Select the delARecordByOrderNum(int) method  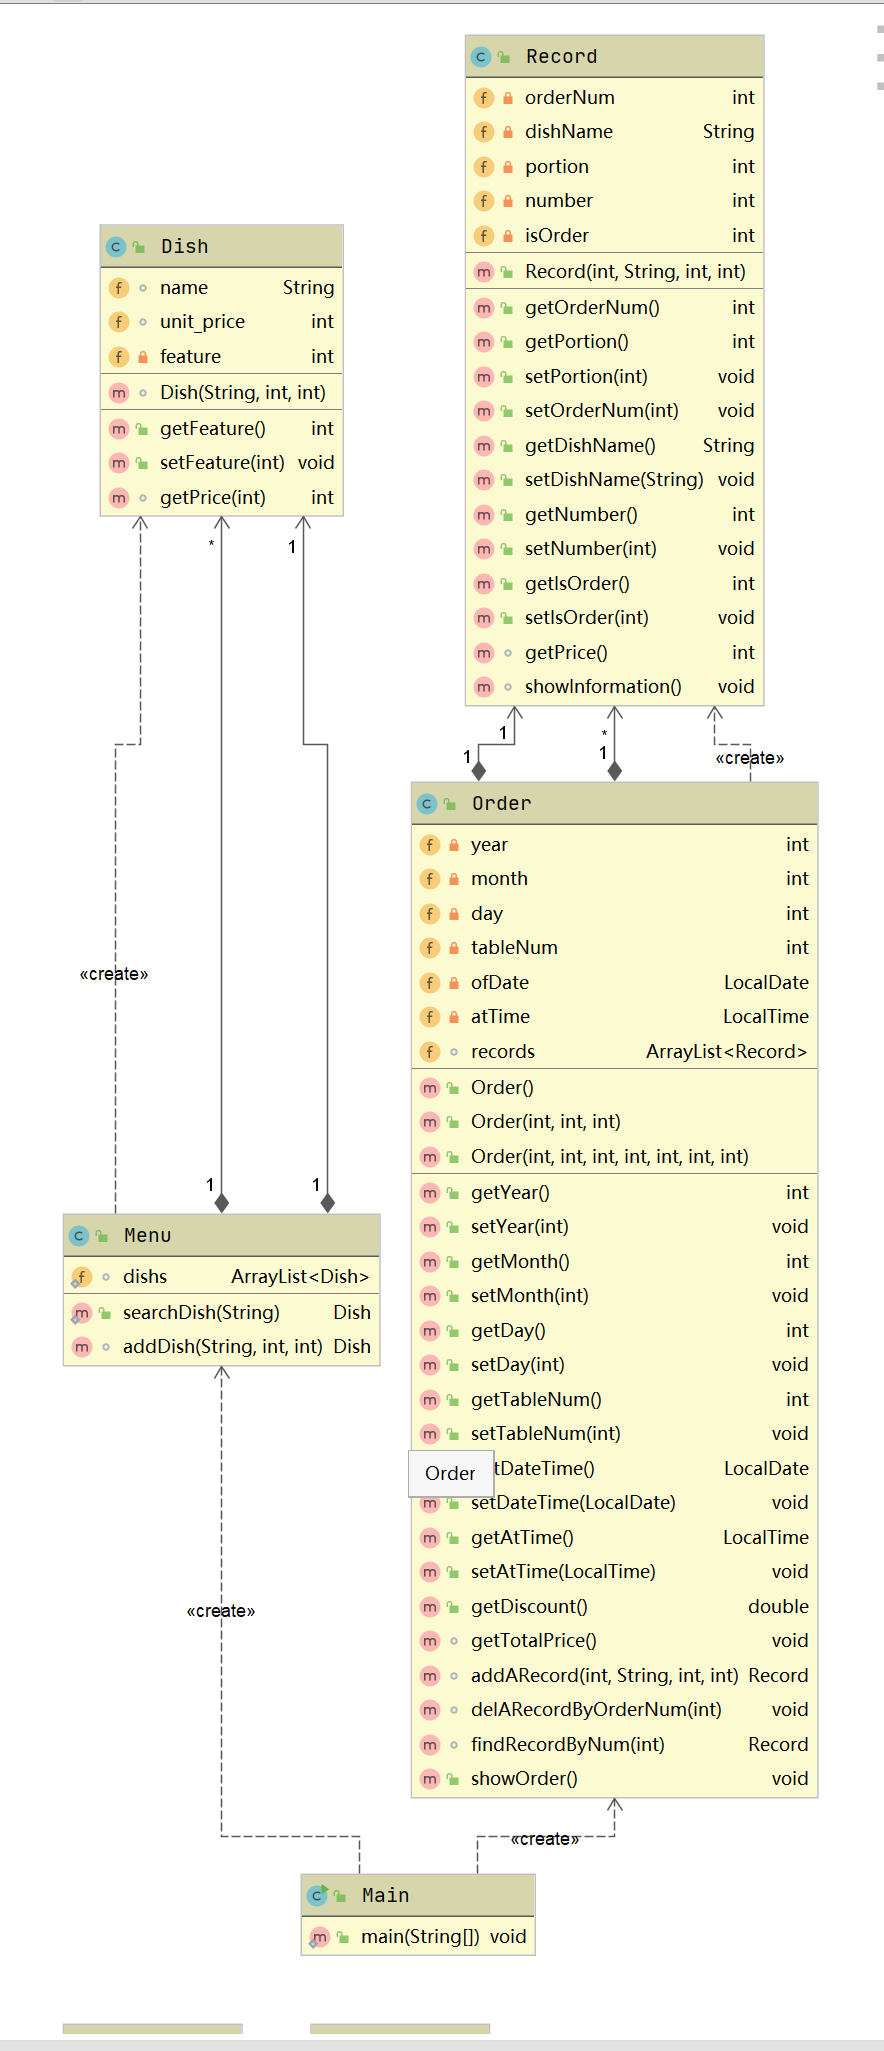(x=614, y=1710)
